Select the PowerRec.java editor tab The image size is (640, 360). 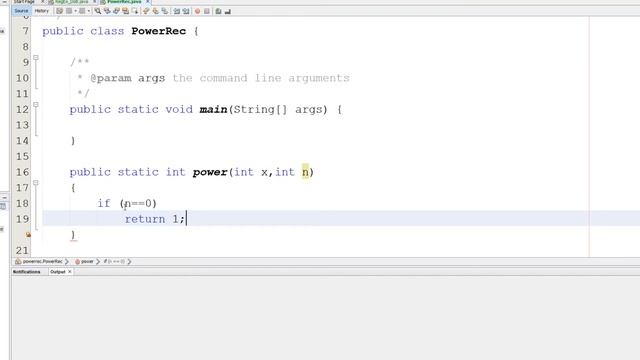124,2
